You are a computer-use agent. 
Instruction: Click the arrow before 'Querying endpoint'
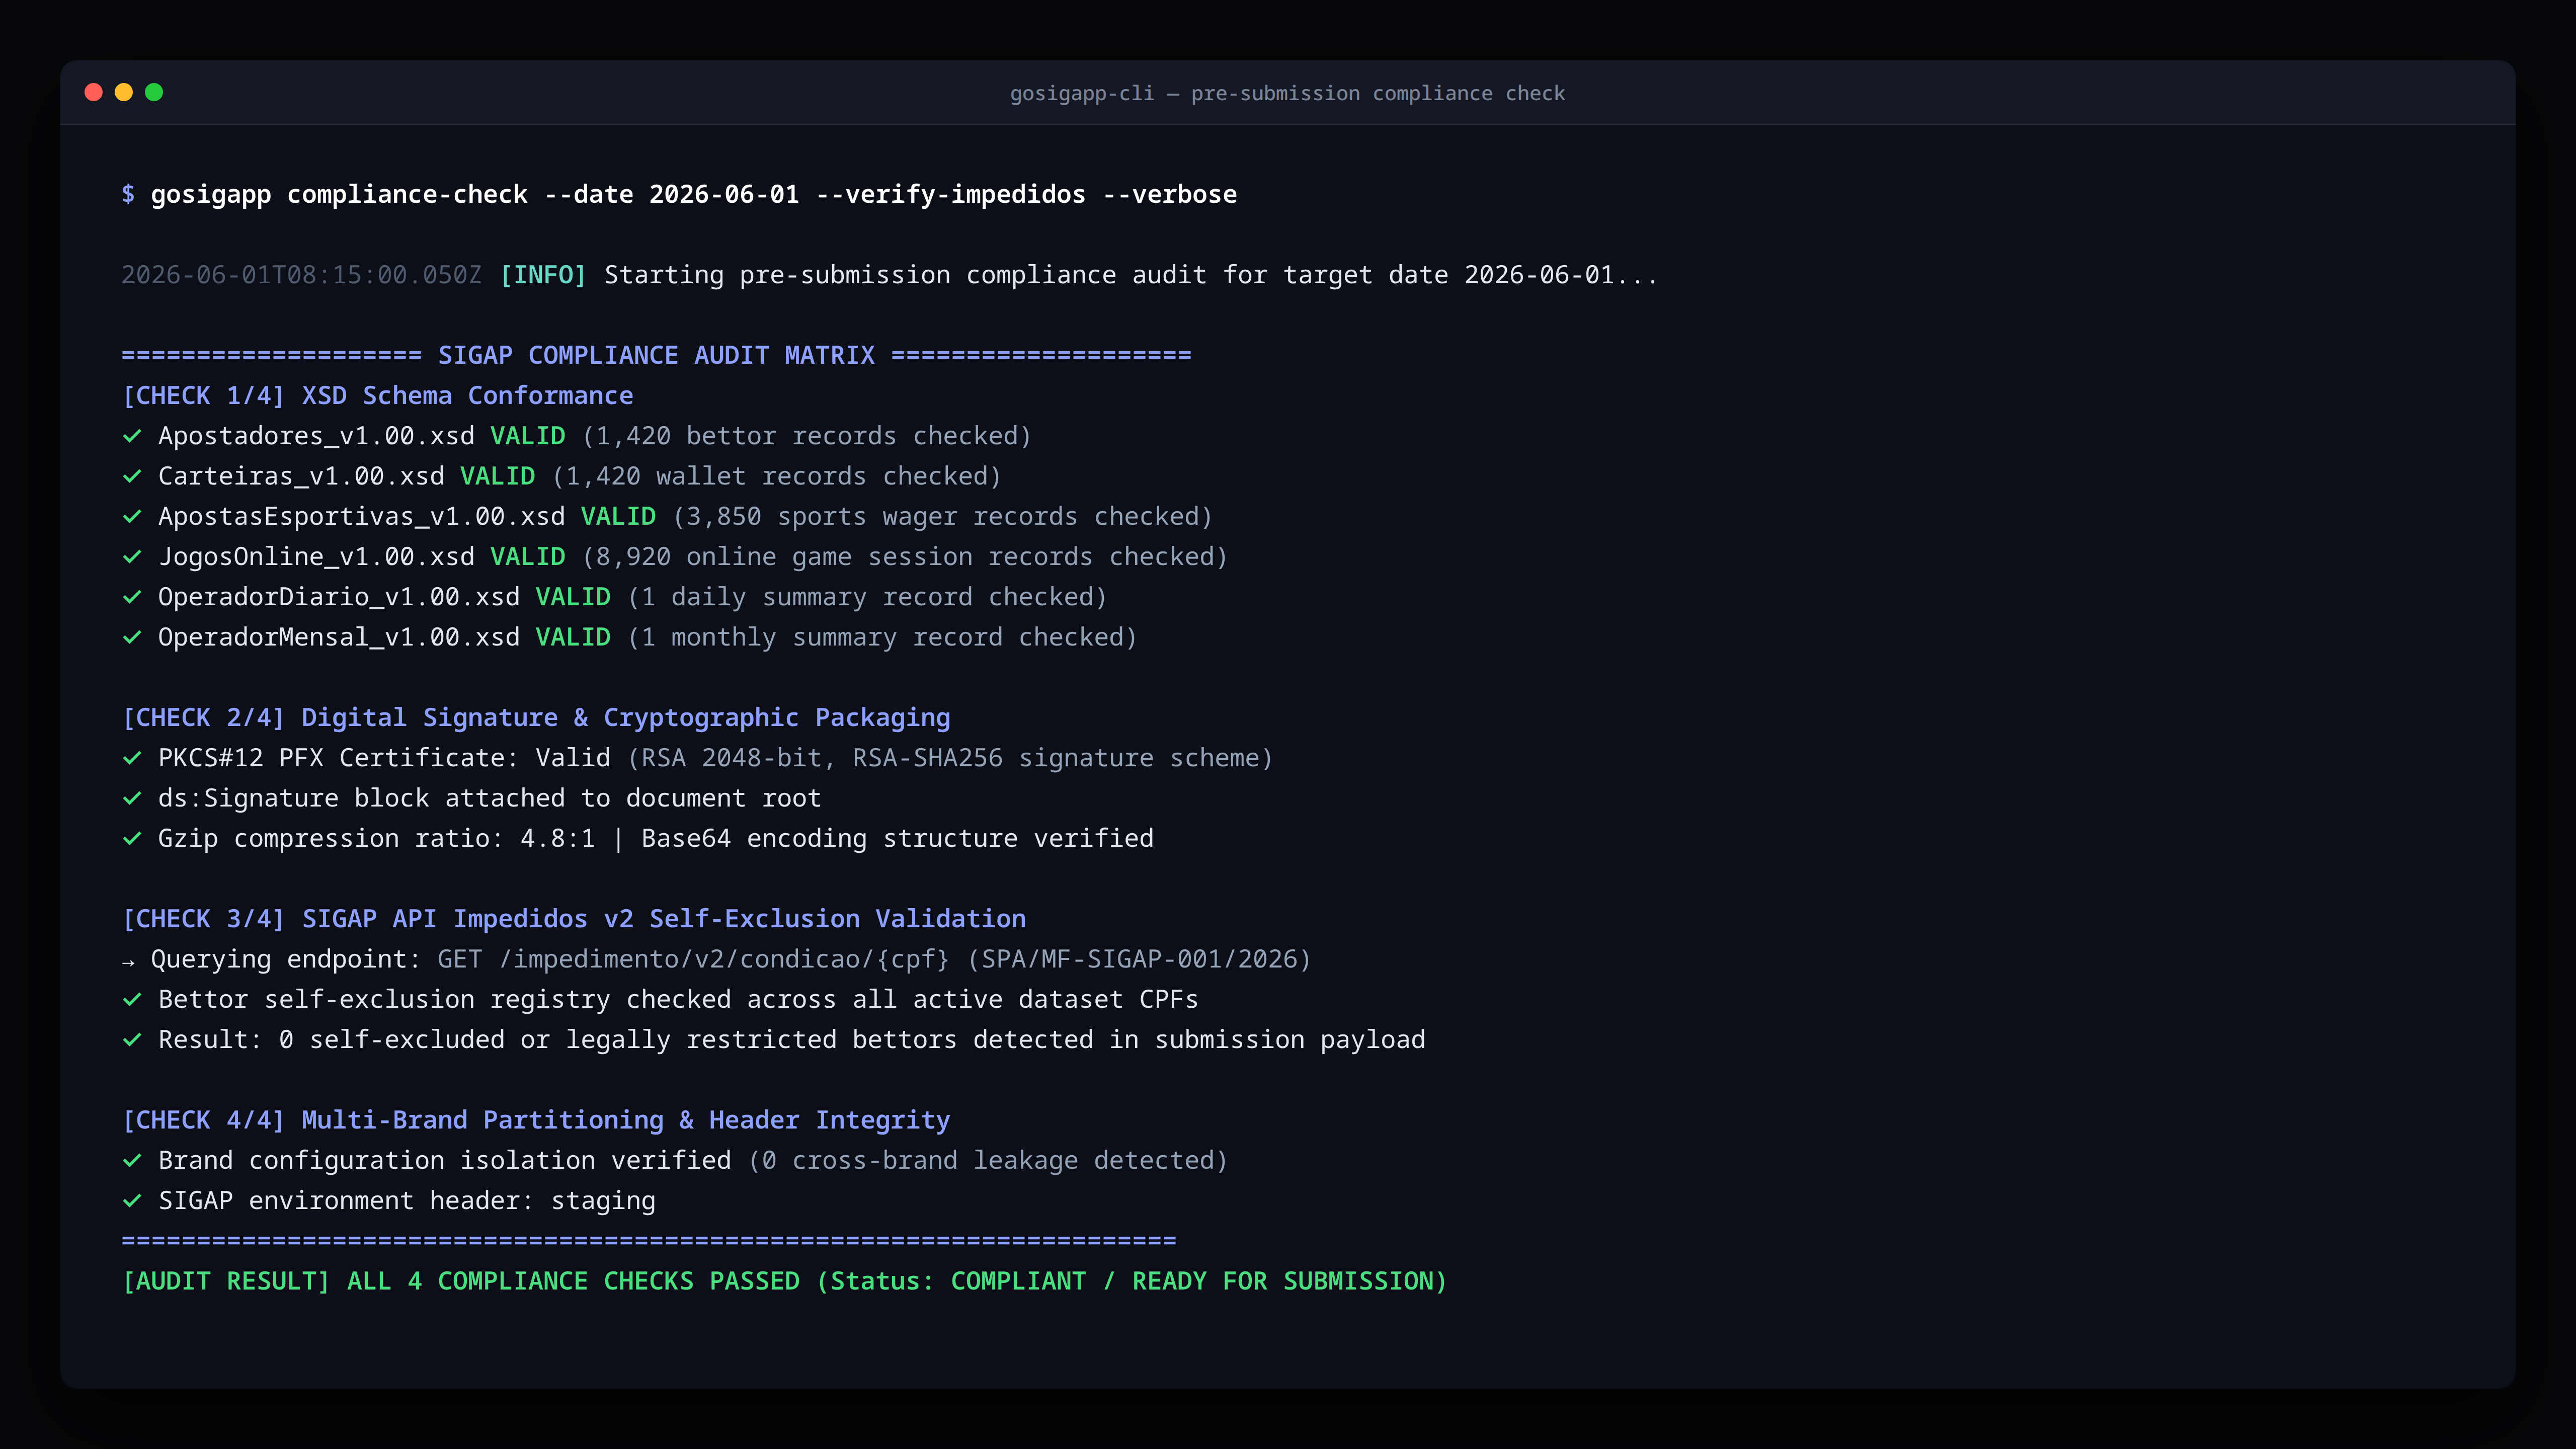pyautogui.click(x=128, y=962)
